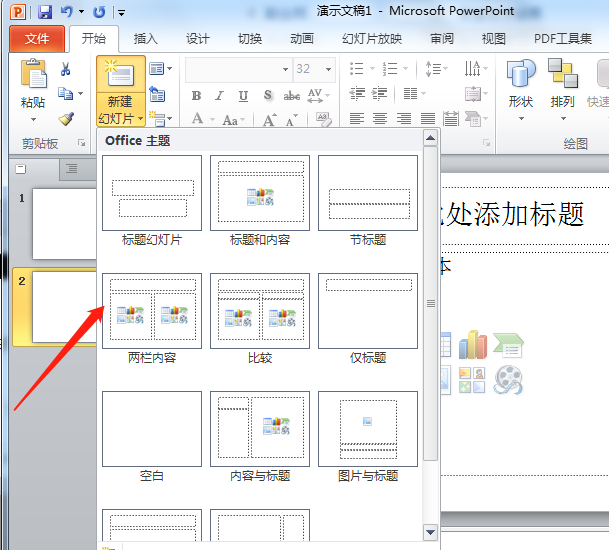Click the Increase Font Size icon

[270, 120]
